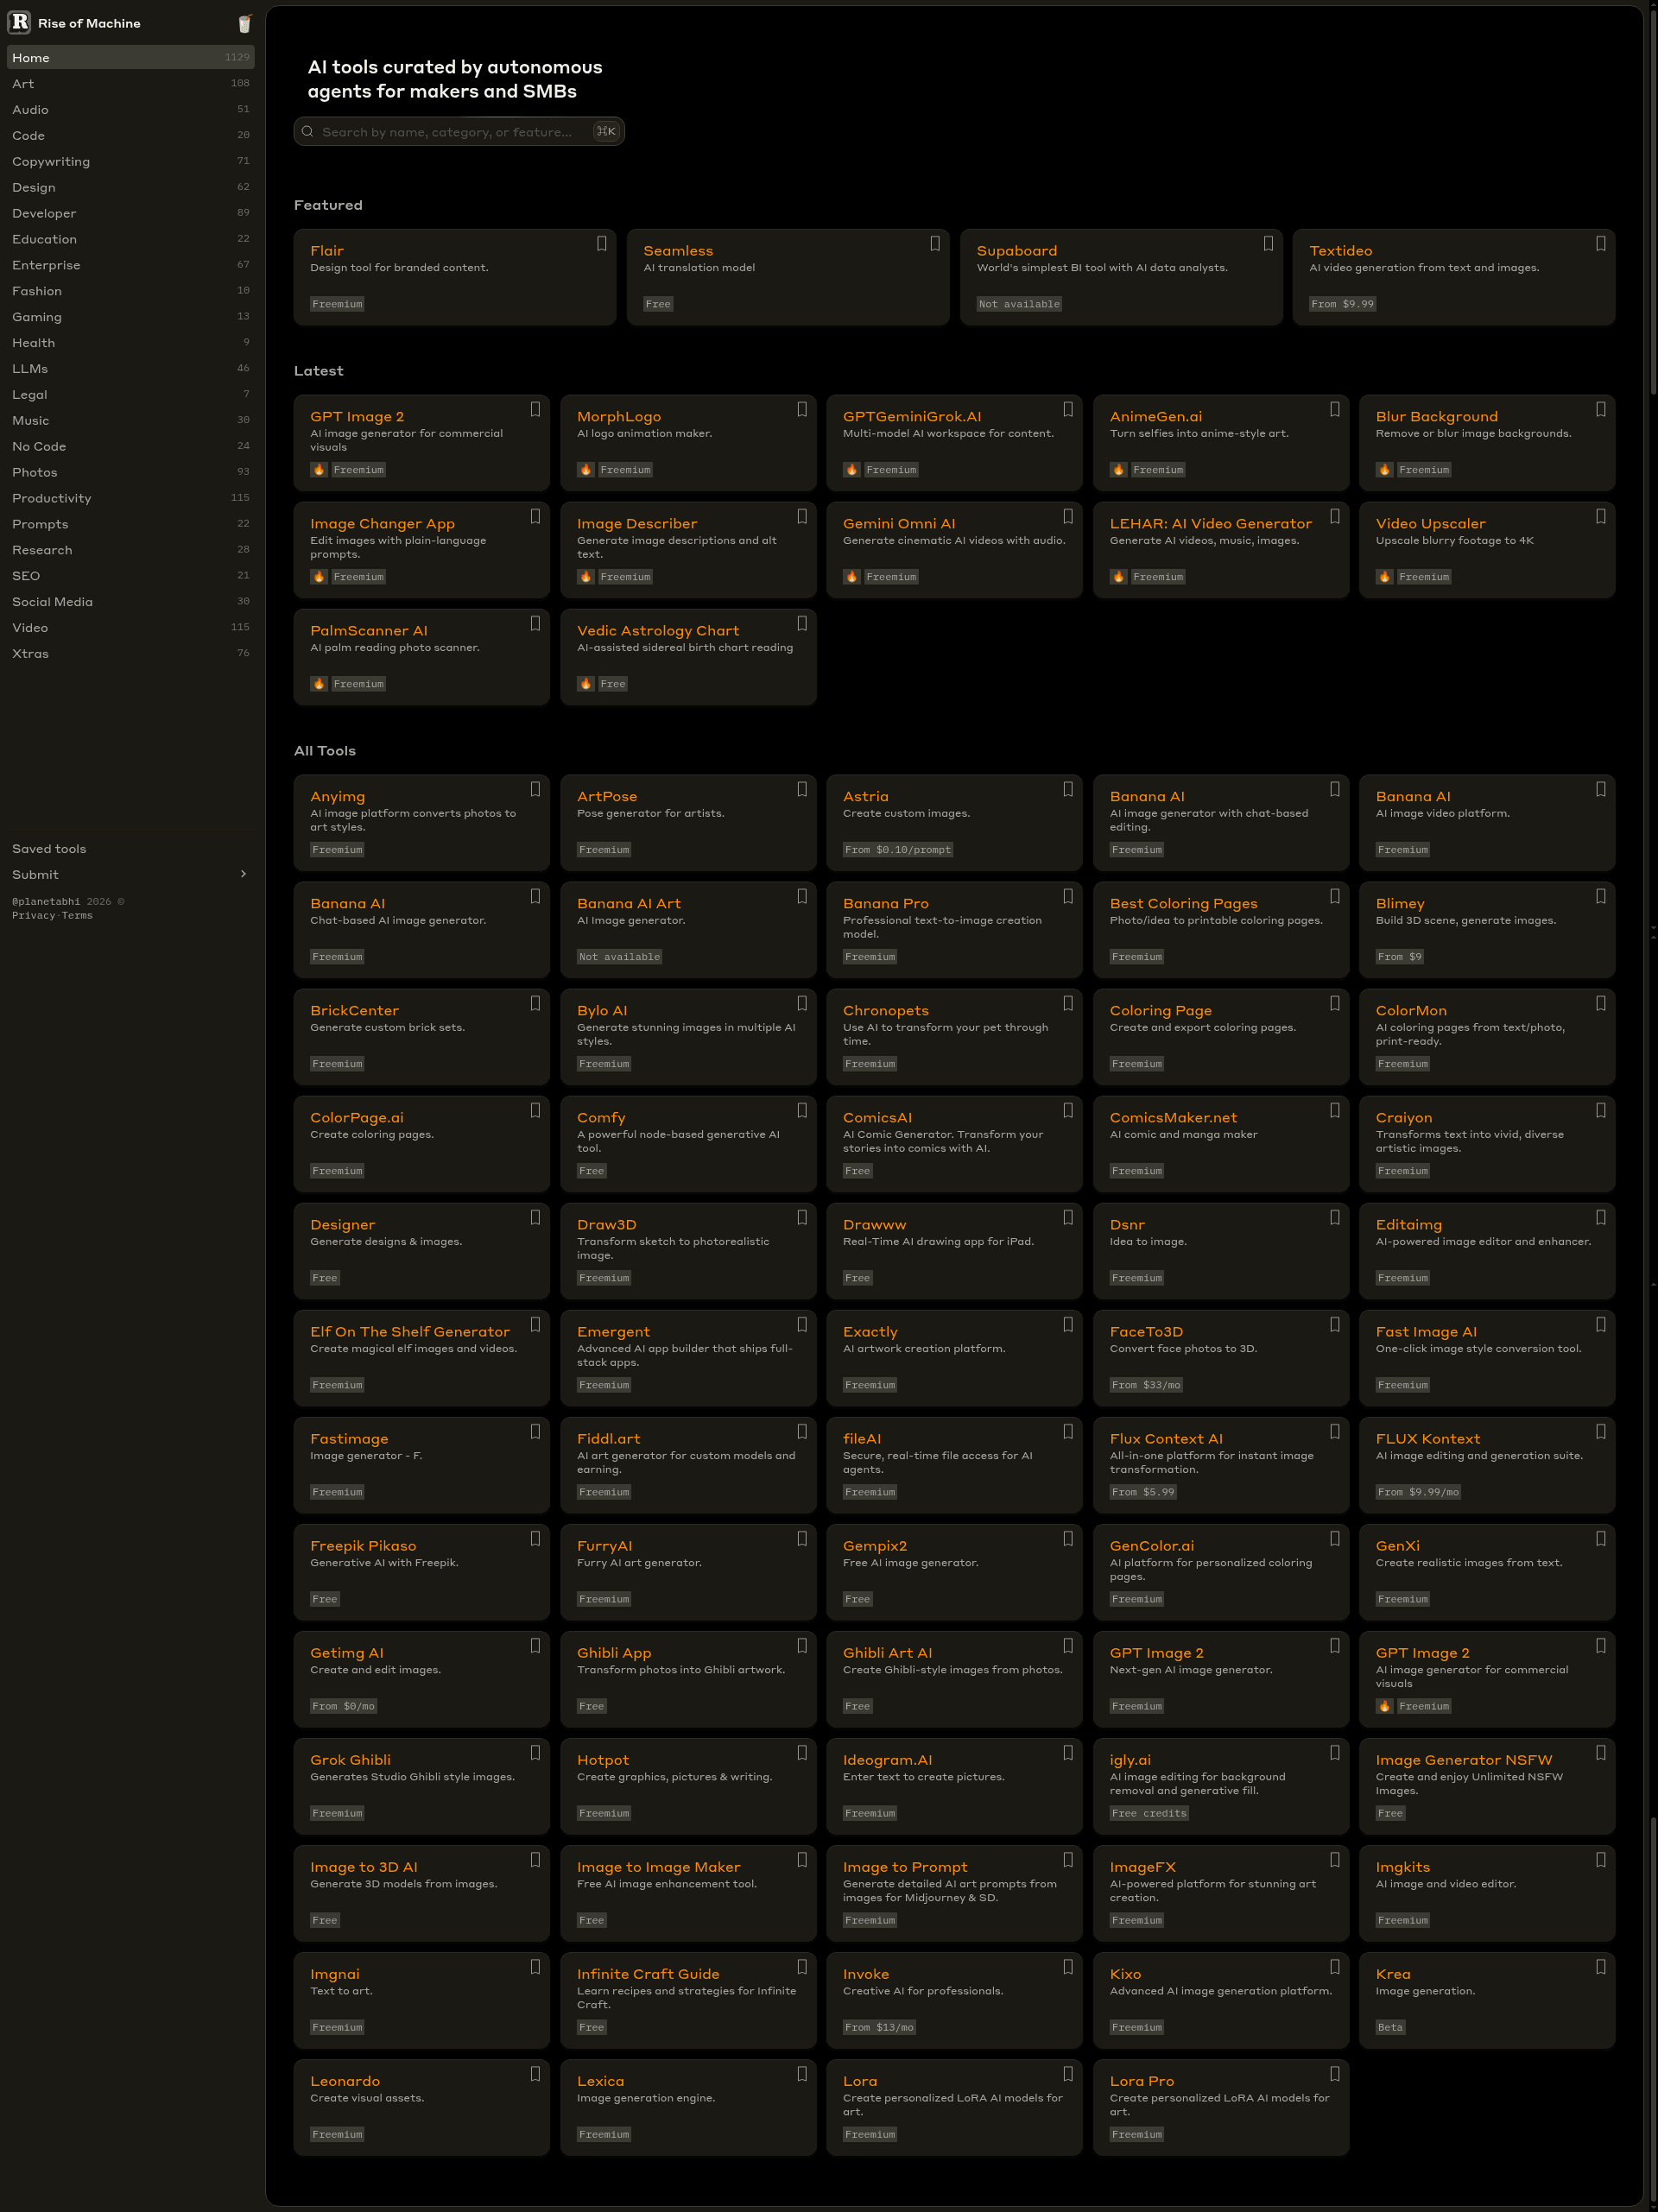1658x2212 pixels.
Task: Bookmark the Craiyon card
Action: coord(1601,1110)
